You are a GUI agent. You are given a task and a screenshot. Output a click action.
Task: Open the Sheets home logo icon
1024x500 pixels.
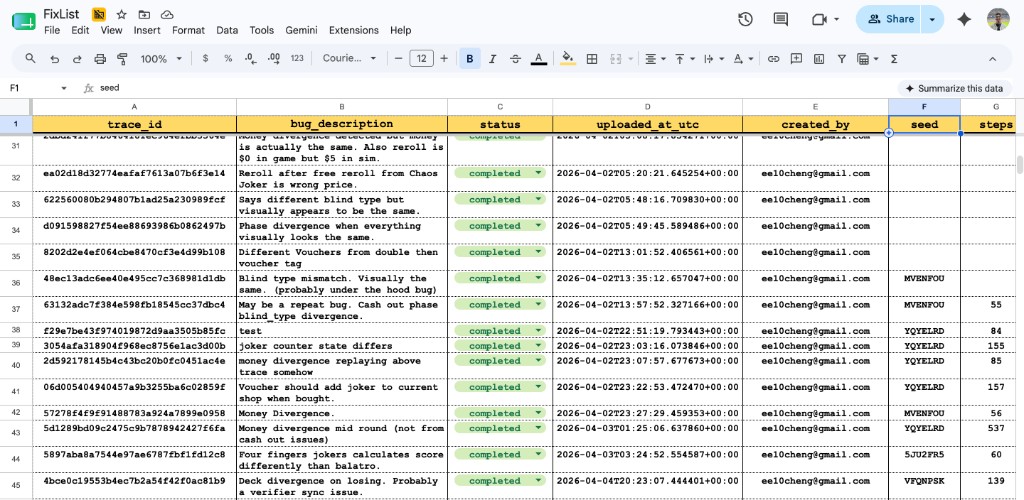pos(24,21)
